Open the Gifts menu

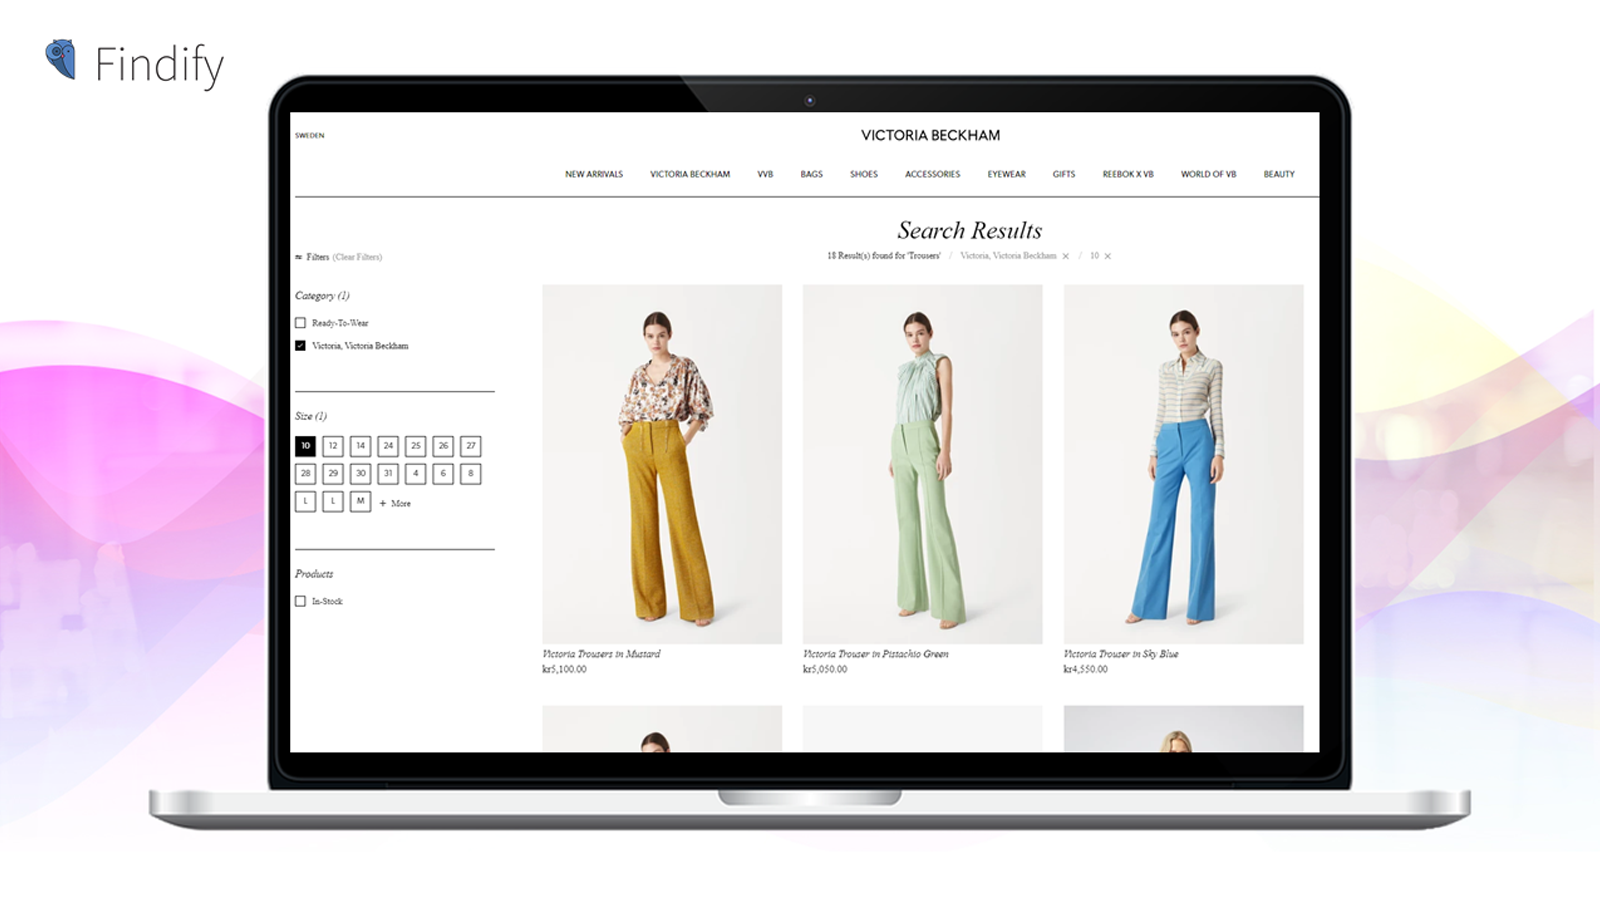click(x=1064, y=174)
